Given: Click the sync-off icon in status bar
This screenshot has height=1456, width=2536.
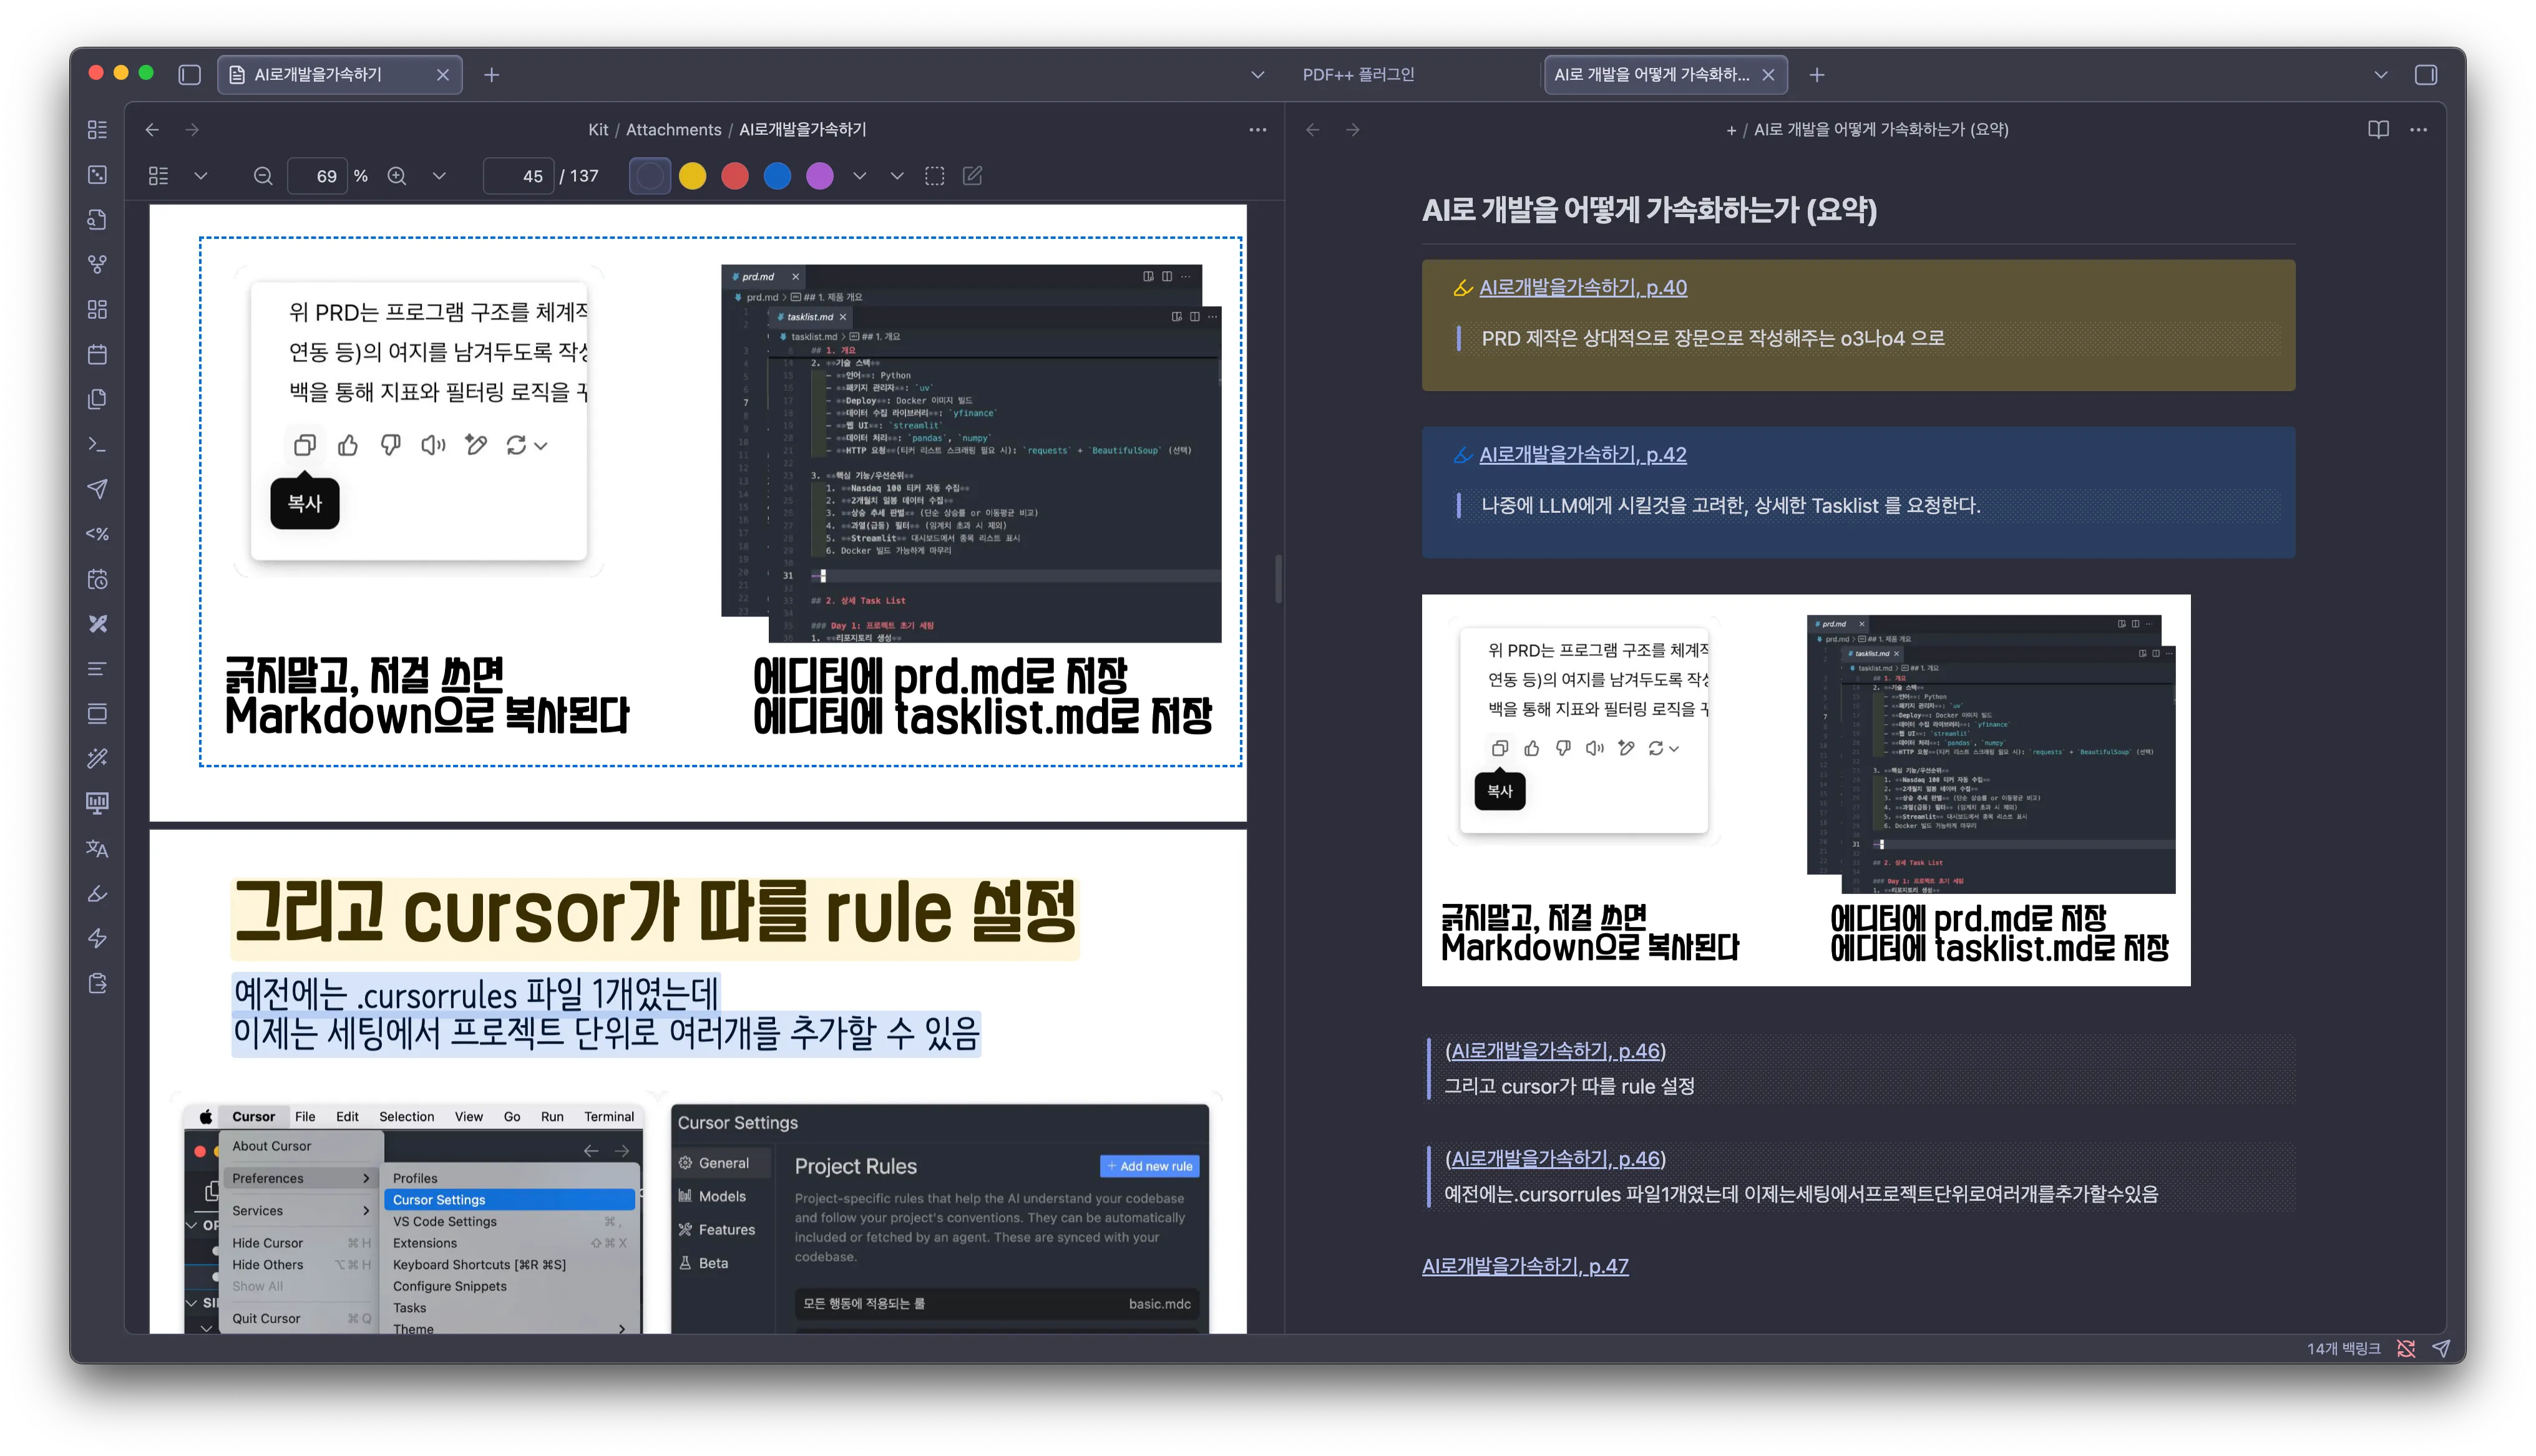Looking at the screenshot, I should (2406, 1349).
